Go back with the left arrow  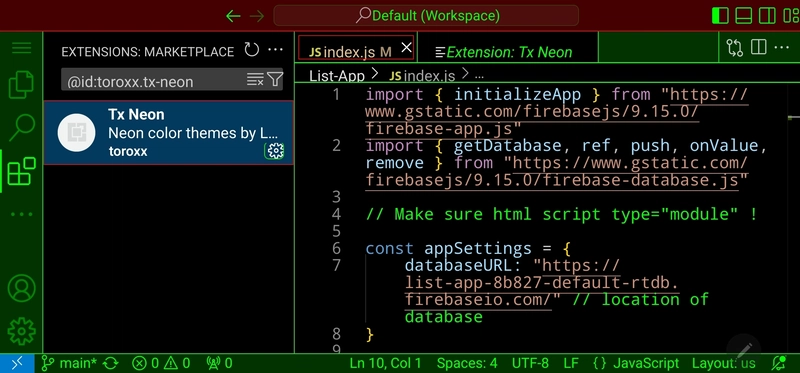233,16
